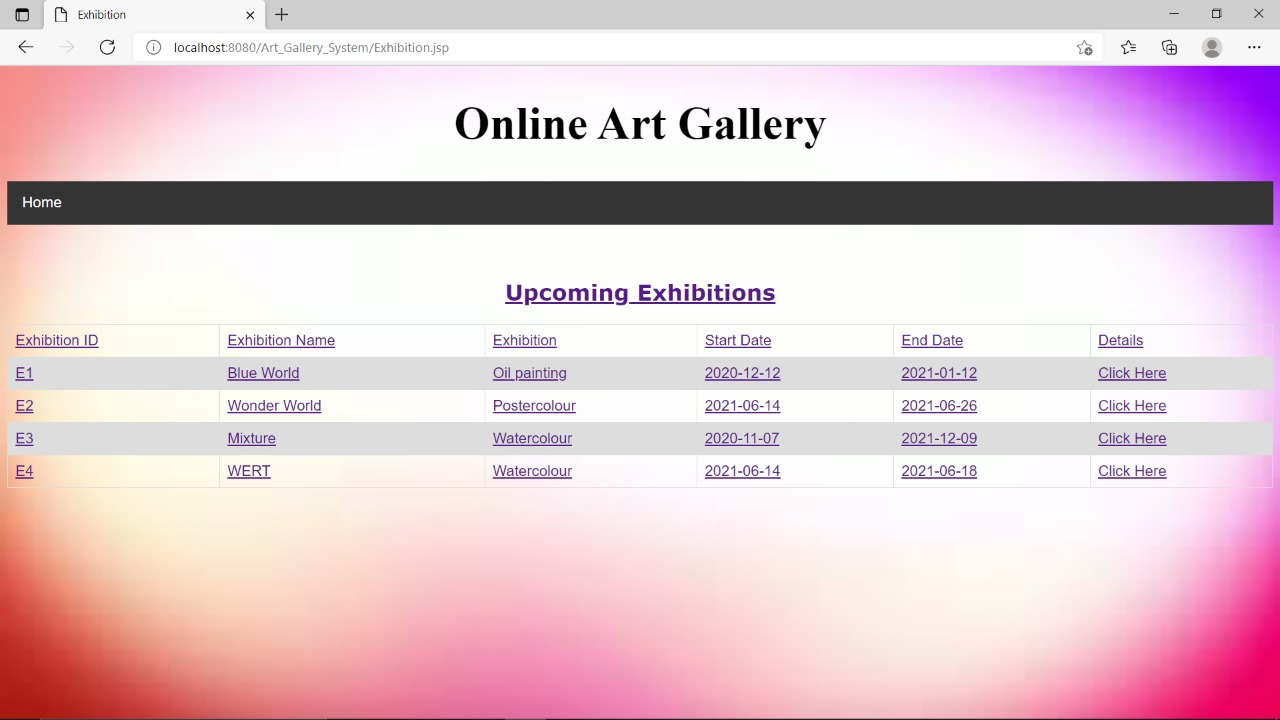The image size is (1280, 720).
Task: Click the WERT exhibition name
Action: click(x=249, y=471)
